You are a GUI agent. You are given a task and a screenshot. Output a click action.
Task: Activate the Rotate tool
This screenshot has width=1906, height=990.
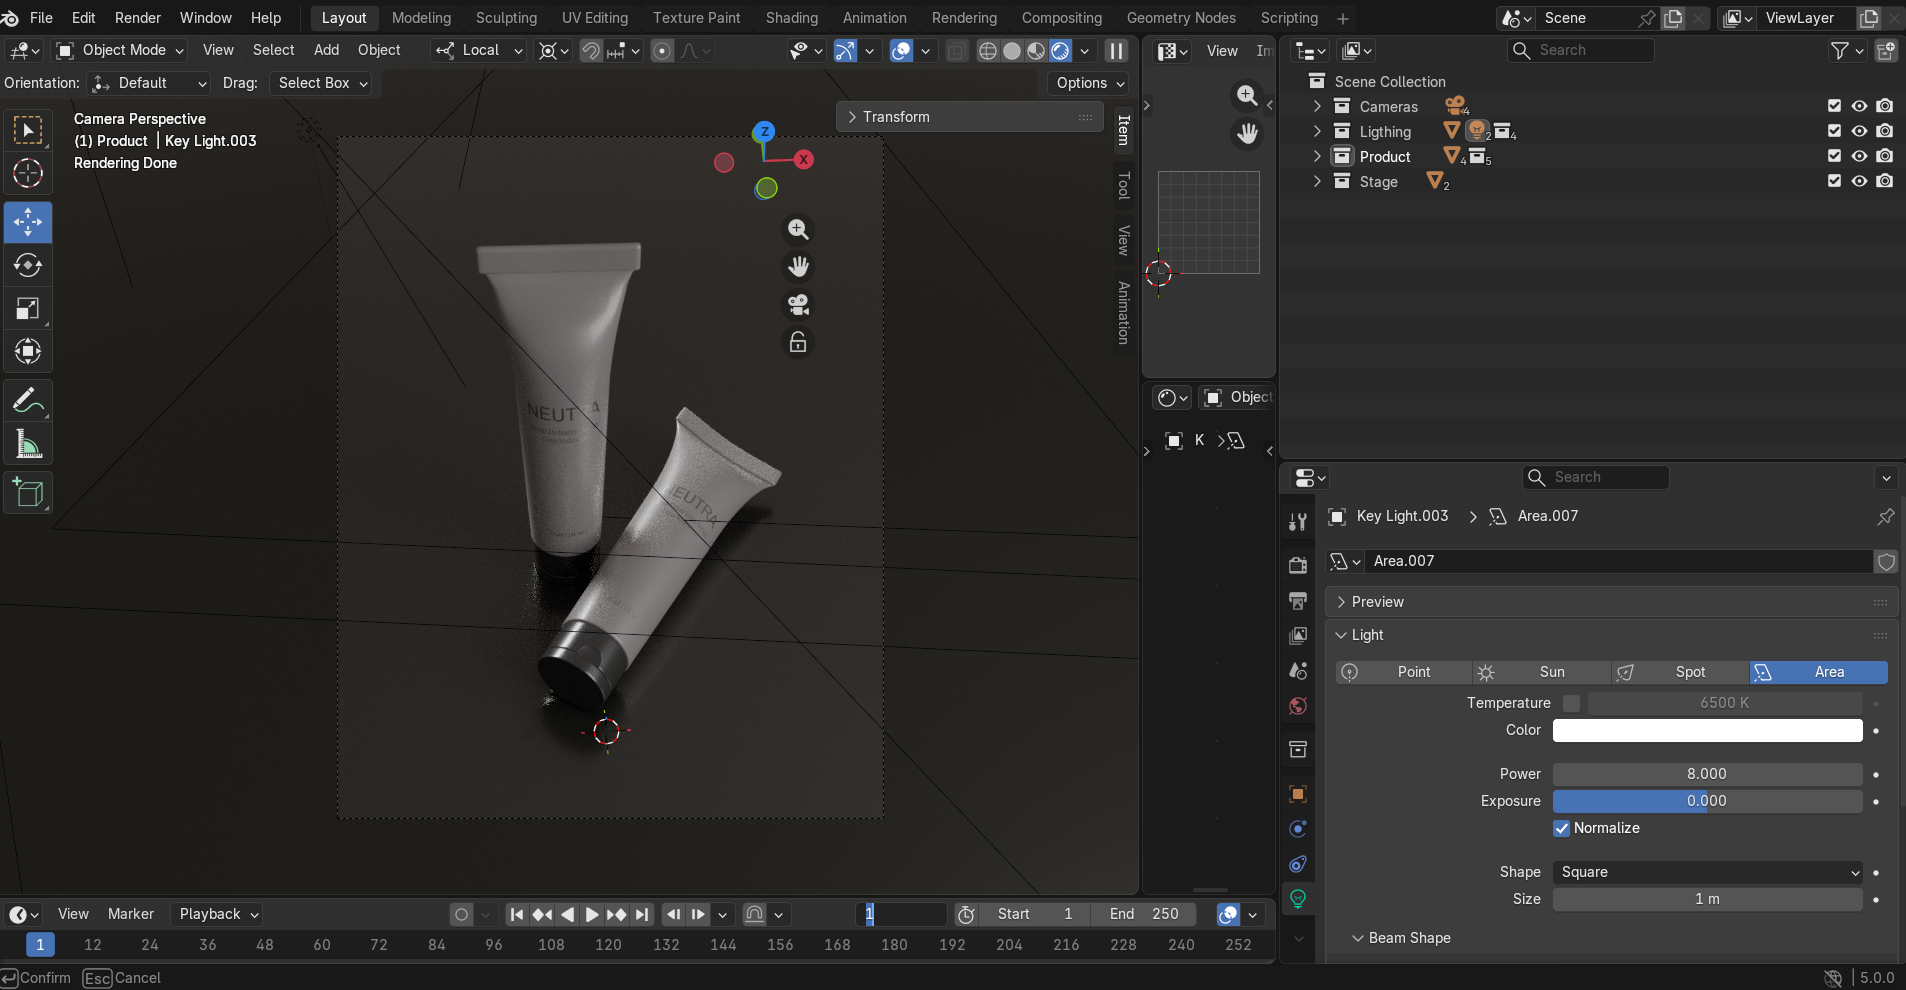28,265
